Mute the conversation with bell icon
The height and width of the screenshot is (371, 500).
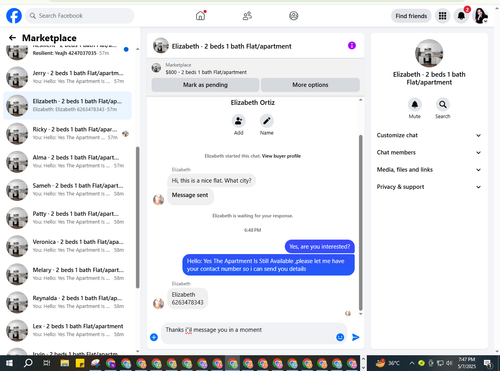[415, 104]
